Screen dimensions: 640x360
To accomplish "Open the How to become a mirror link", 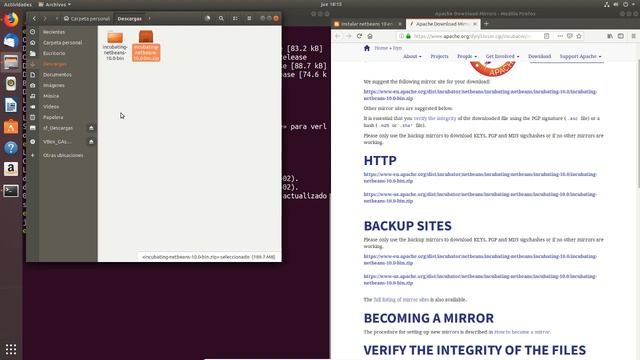I will [522, 332].
